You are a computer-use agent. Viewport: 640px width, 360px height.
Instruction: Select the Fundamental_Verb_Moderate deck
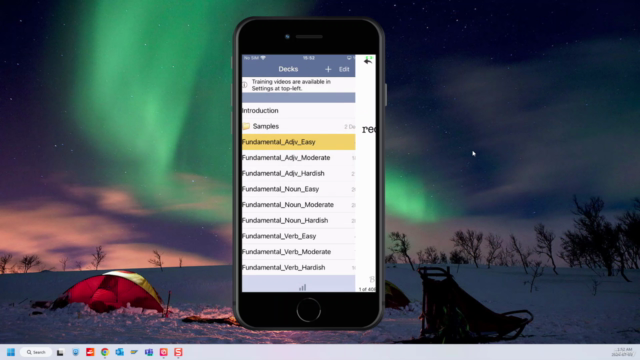298,252
